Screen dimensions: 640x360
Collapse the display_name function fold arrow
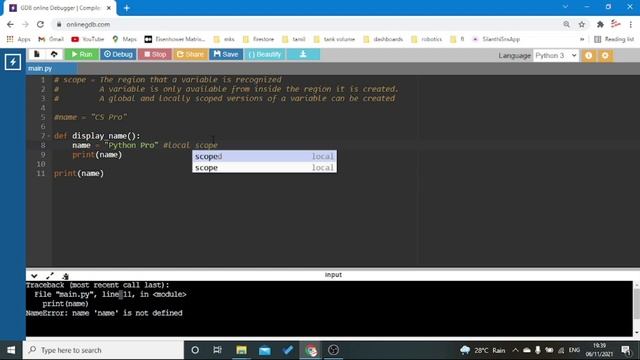(x=49, y=136)
